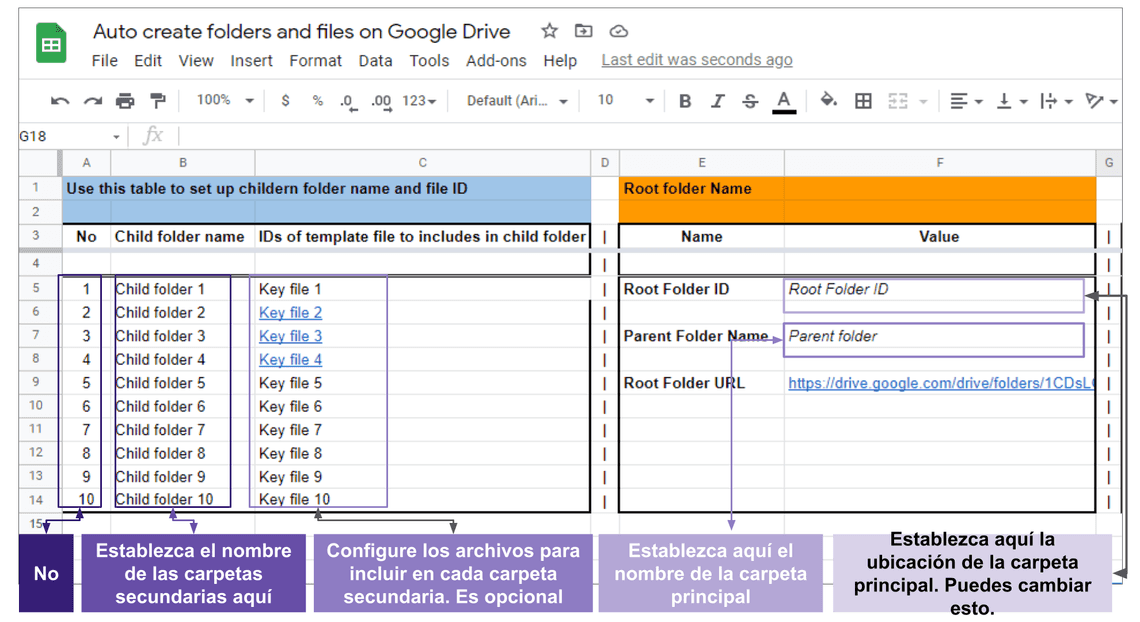Click the Google Sheets home icon
The height and width of the screenshot is (622, 1140).
tap(51, 45)
